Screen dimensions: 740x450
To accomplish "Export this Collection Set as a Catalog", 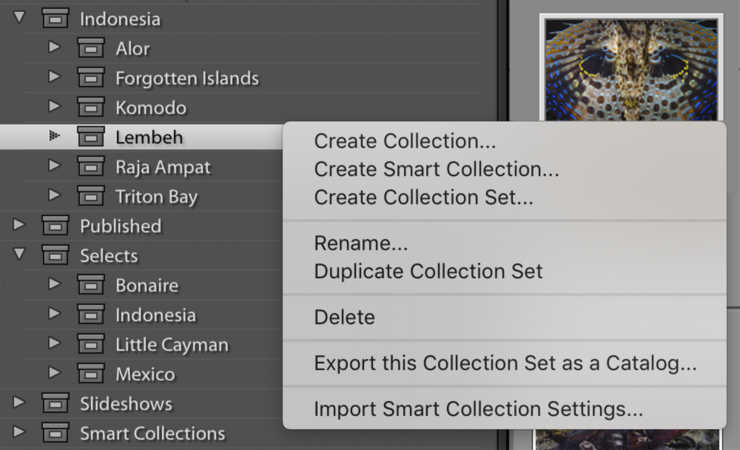I will point(505,363).
